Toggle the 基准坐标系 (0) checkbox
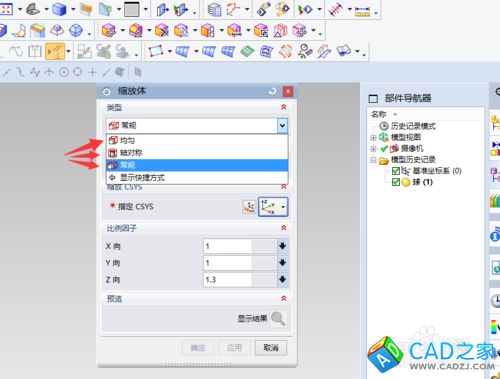Screen dimensions: 500x379 click(396, 171)
